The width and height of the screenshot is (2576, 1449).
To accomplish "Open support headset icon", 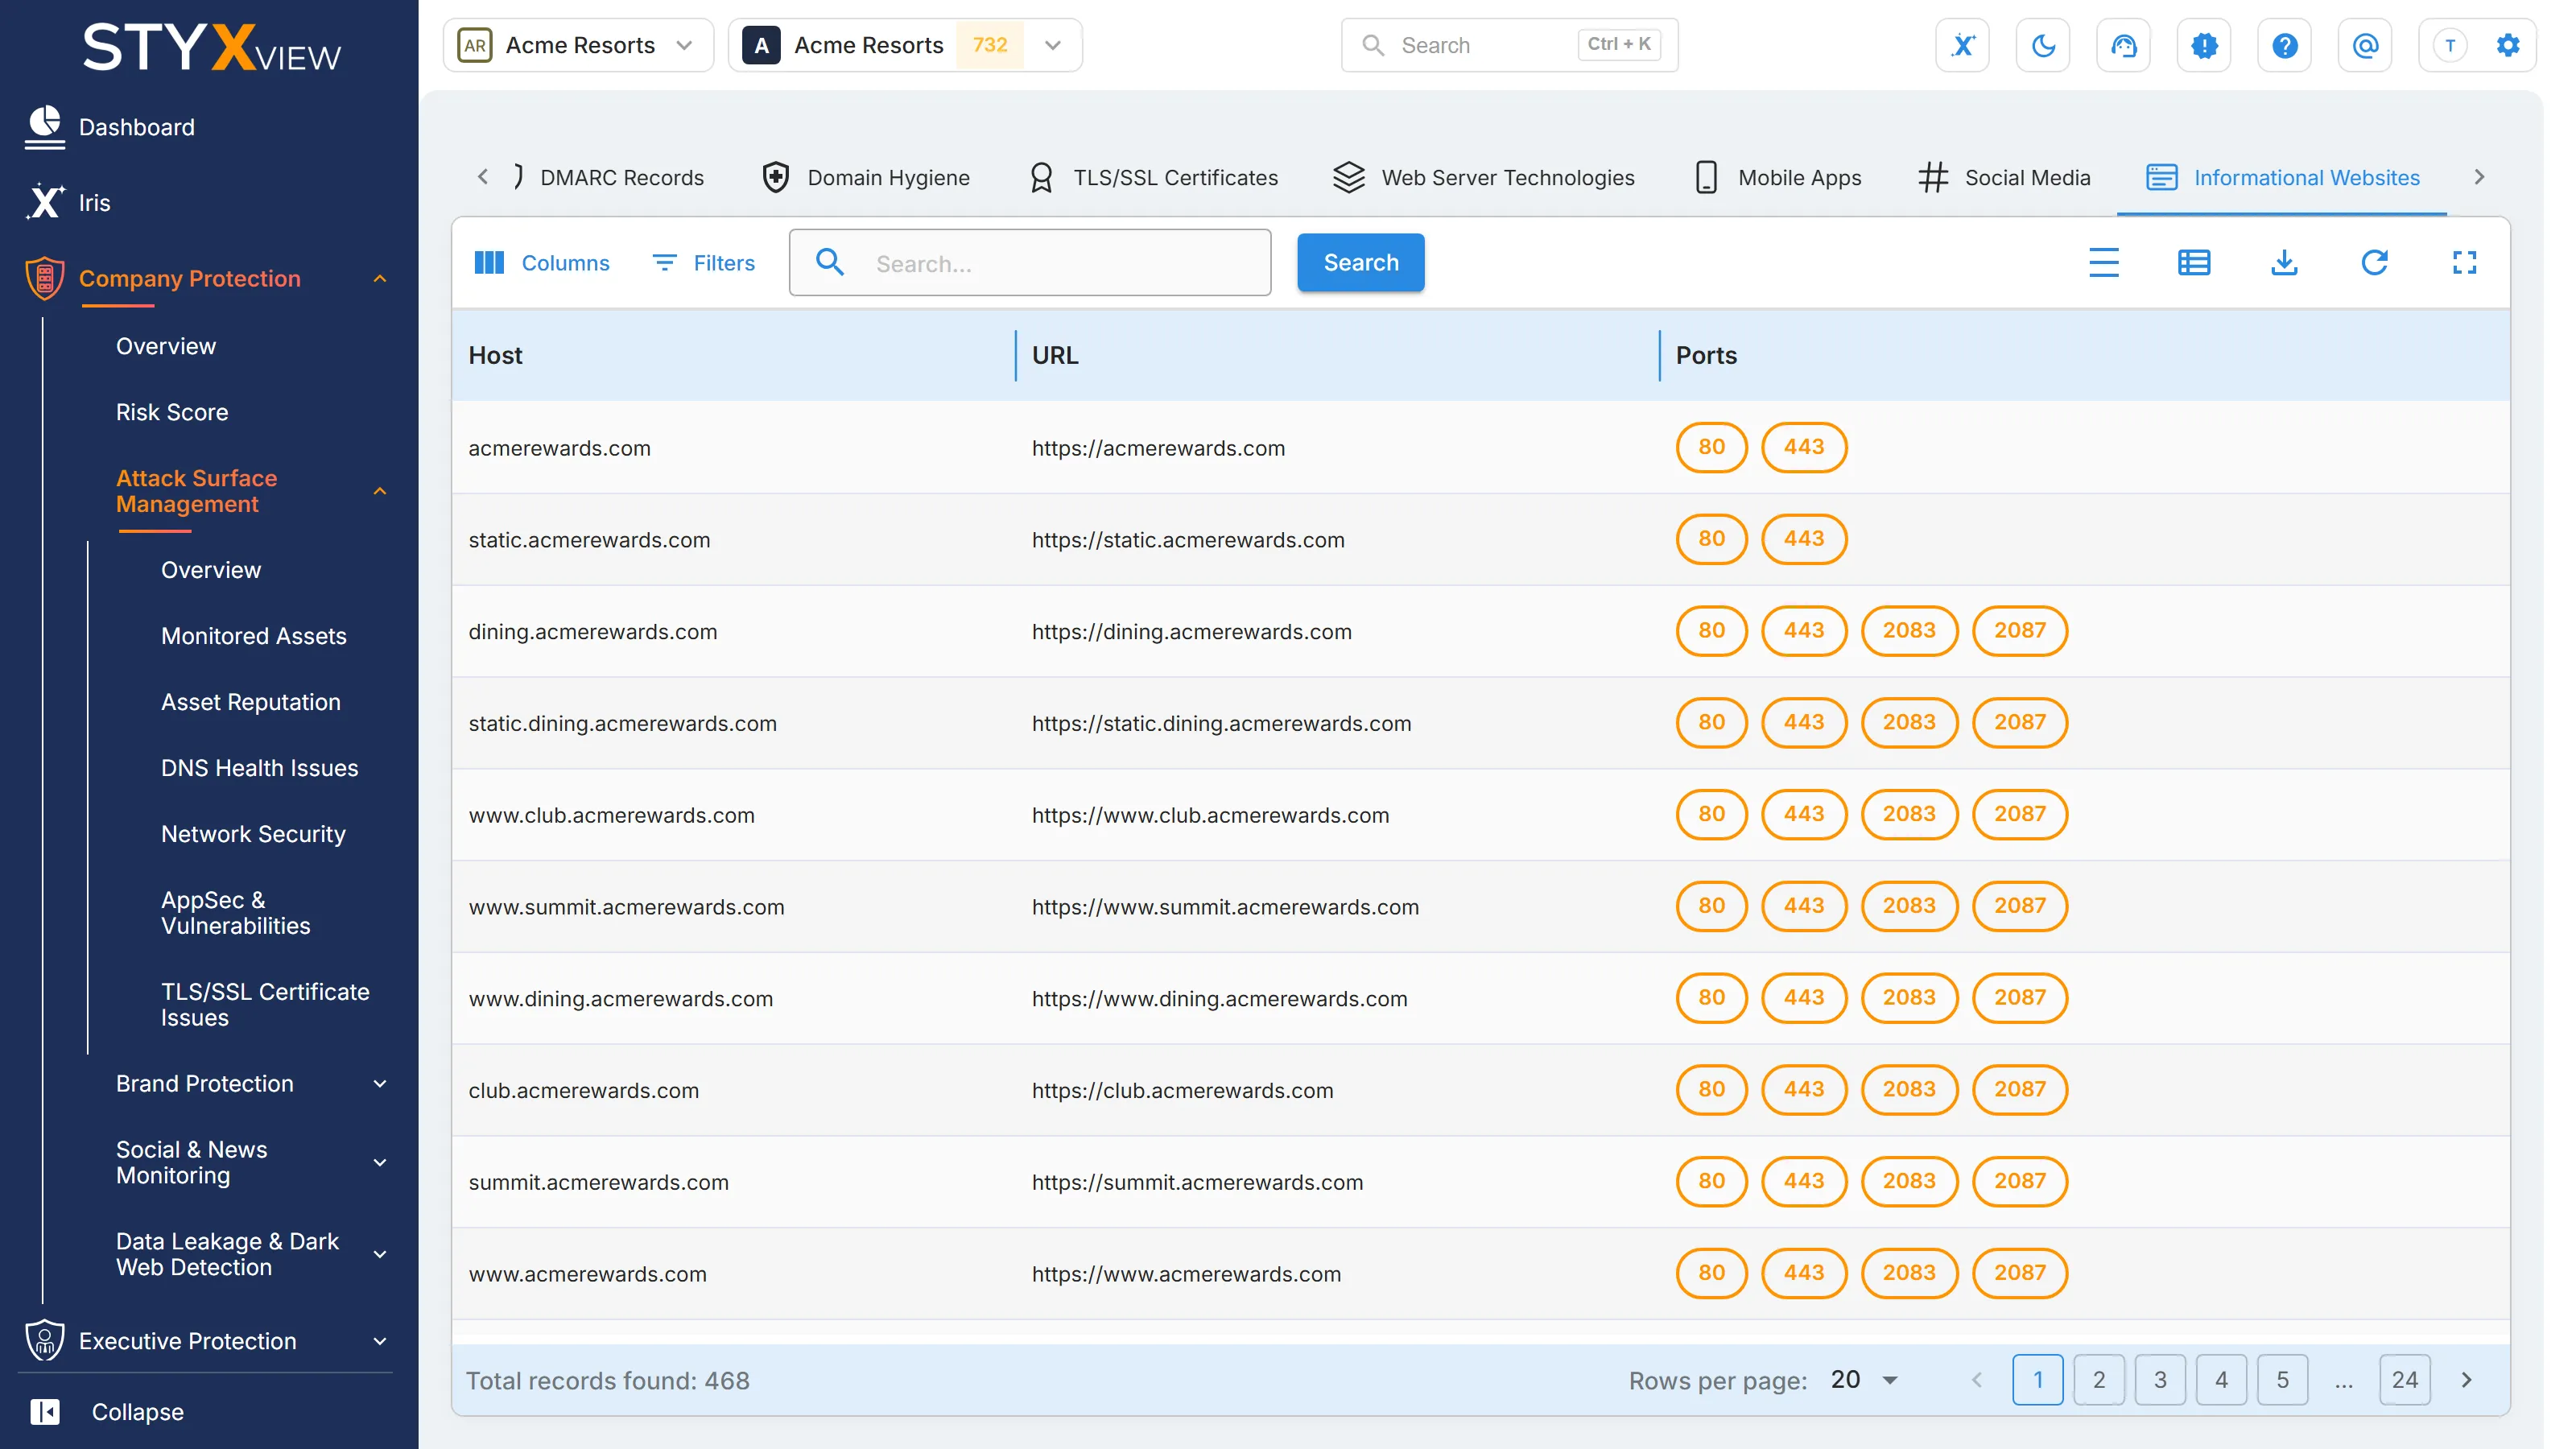I will (x=2123, y=45).
